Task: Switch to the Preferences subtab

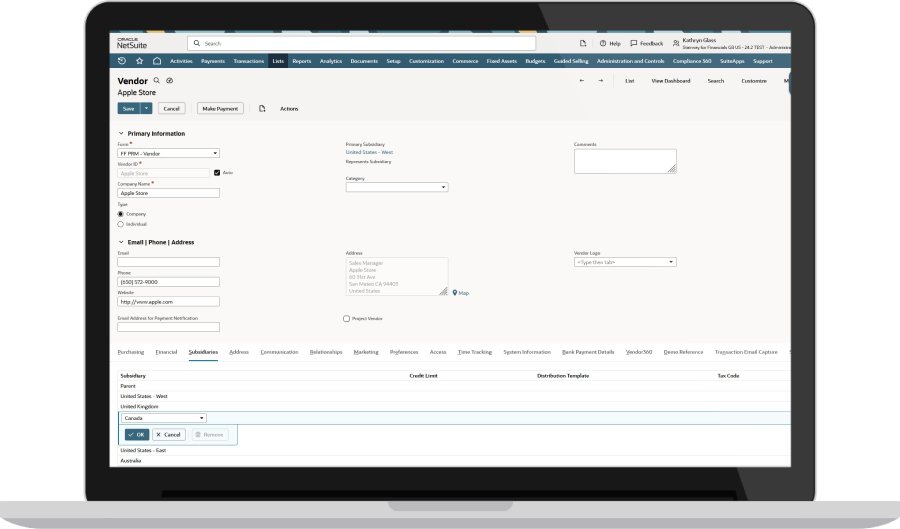Action: pos(404,352)
